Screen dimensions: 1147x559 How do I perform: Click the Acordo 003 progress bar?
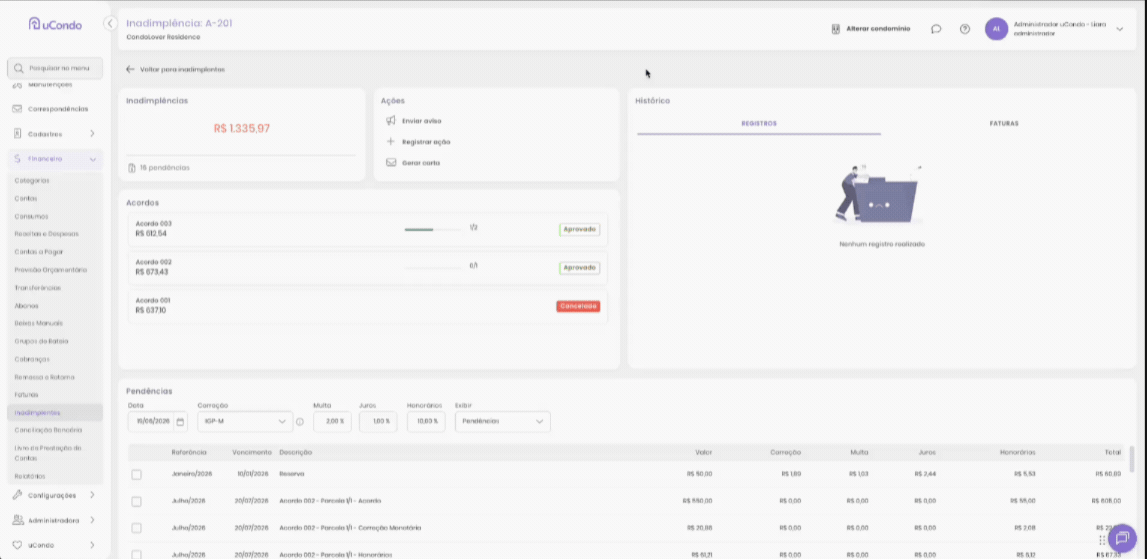coord(433,229)
